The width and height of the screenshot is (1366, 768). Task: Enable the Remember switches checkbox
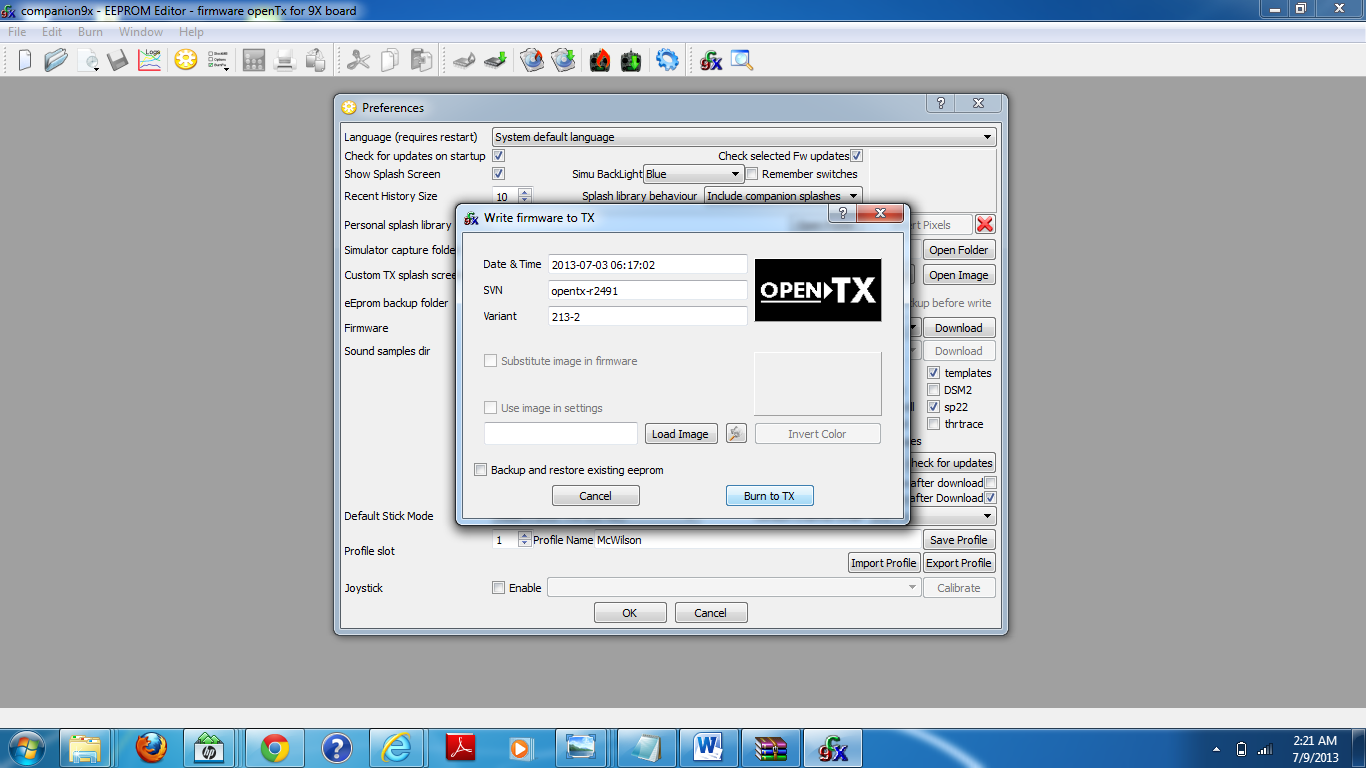coord(752,174)
